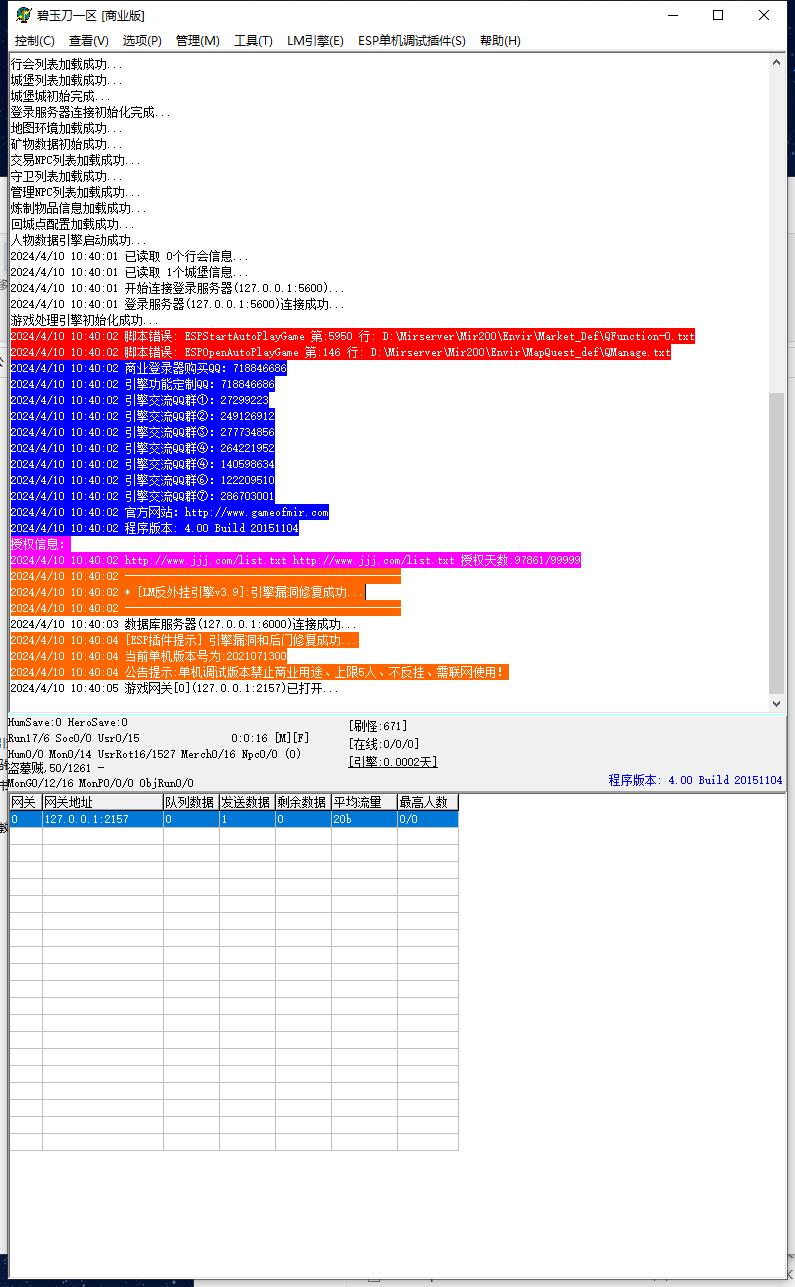
Task: Click the 队列数据 column header
Action: pos(191,802)
